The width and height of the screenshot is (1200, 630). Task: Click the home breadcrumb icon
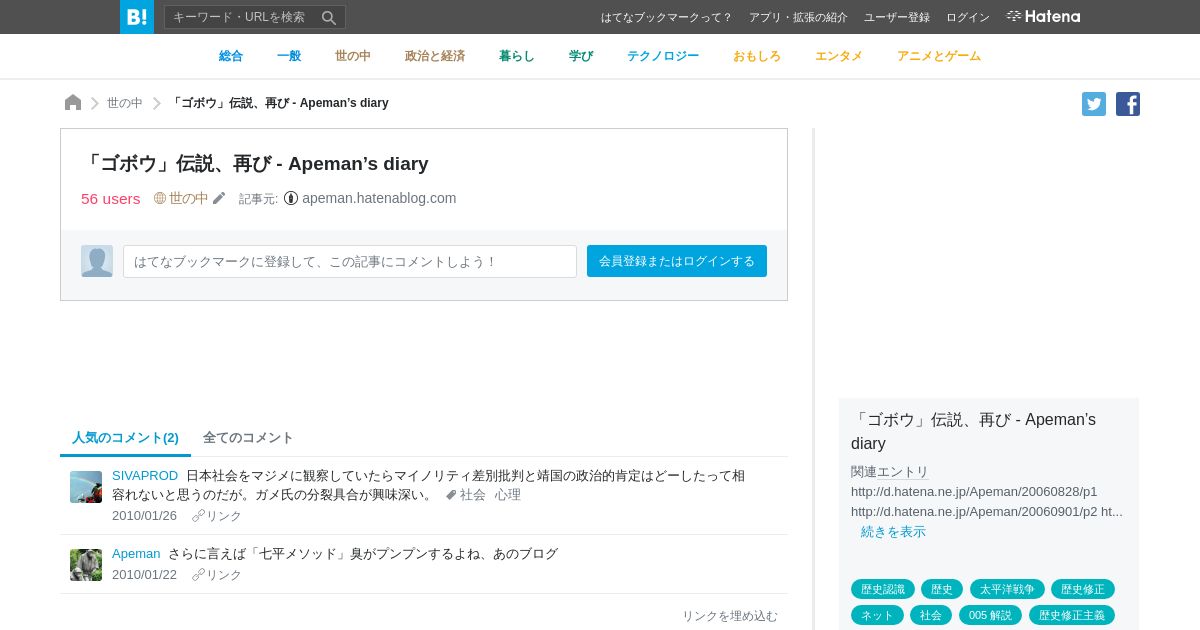click(73, 103)
